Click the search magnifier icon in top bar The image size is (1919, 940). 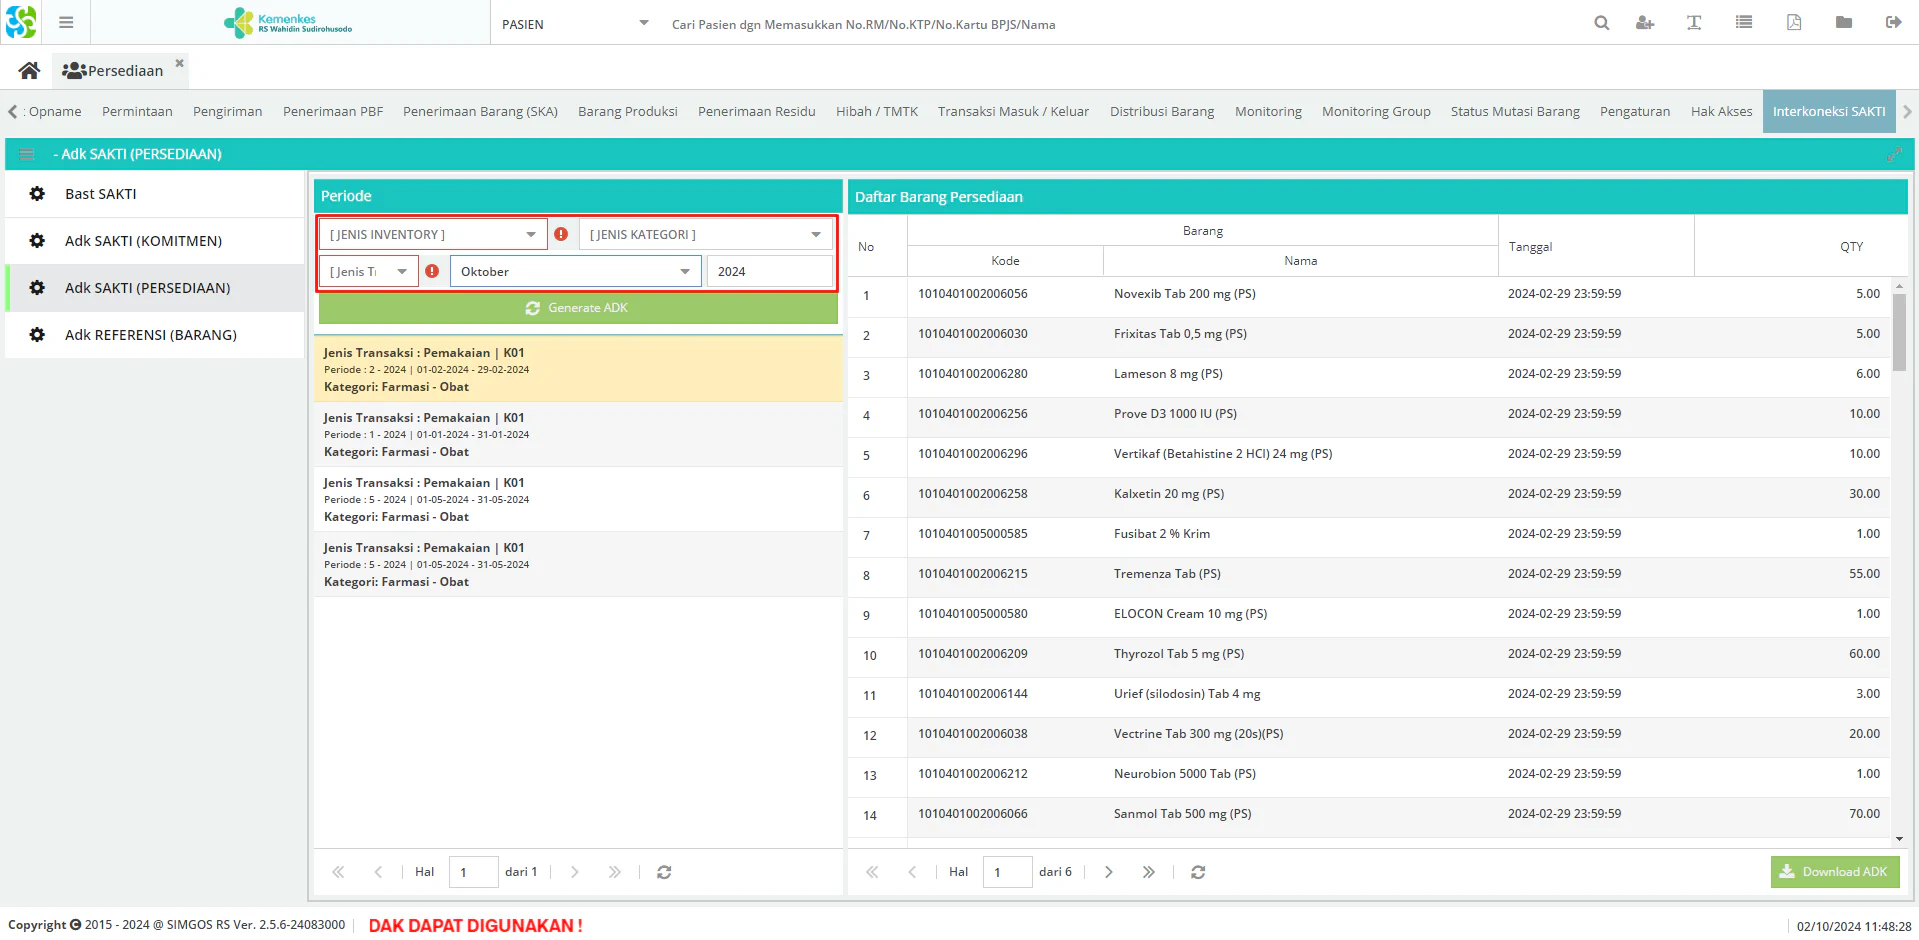(x=1601, y=23)
